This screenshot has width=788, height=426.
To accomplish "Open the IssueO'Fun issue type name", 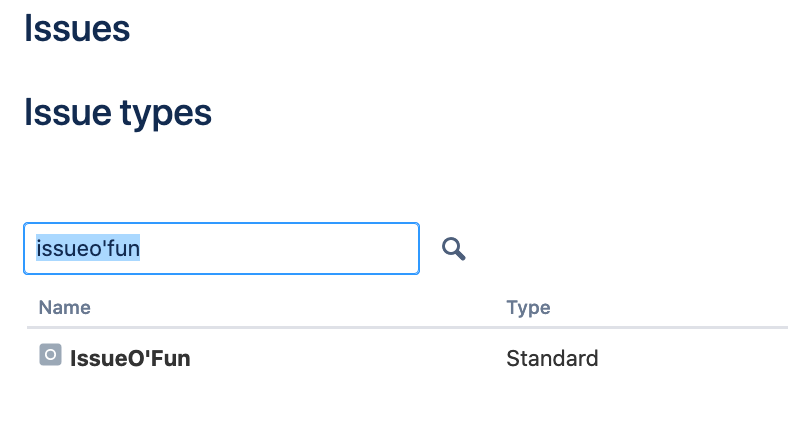I will (x=130, y=359).
